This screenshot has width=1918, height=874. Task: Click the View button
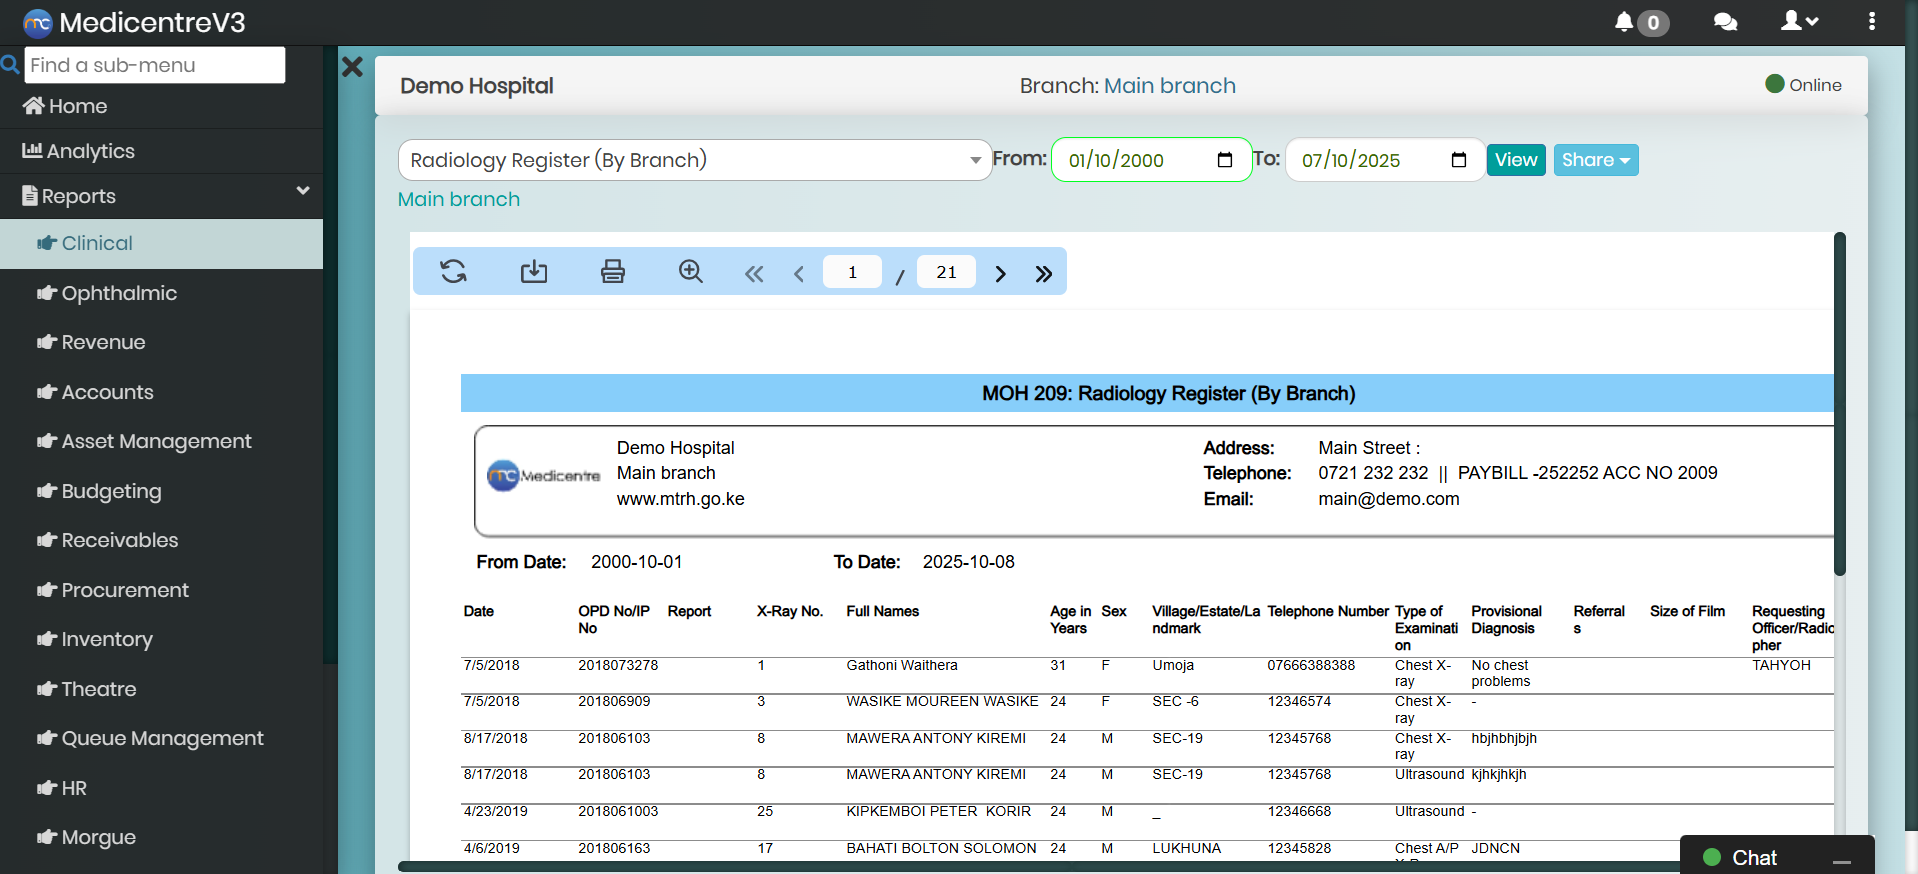point(1515,160)
